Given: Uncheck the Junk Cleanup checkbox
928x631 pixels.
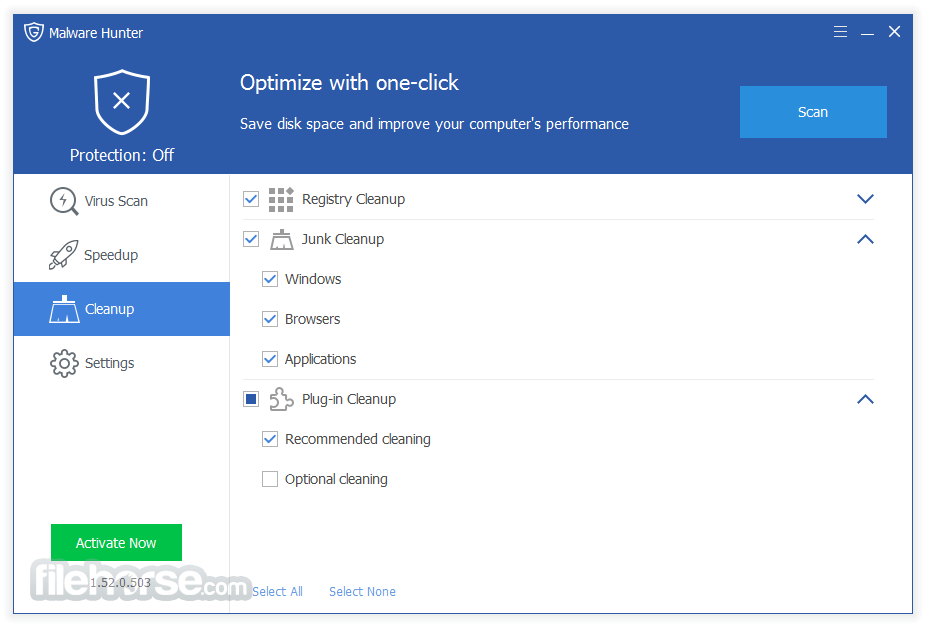Looking at the screenshot, I should (251, 239).
